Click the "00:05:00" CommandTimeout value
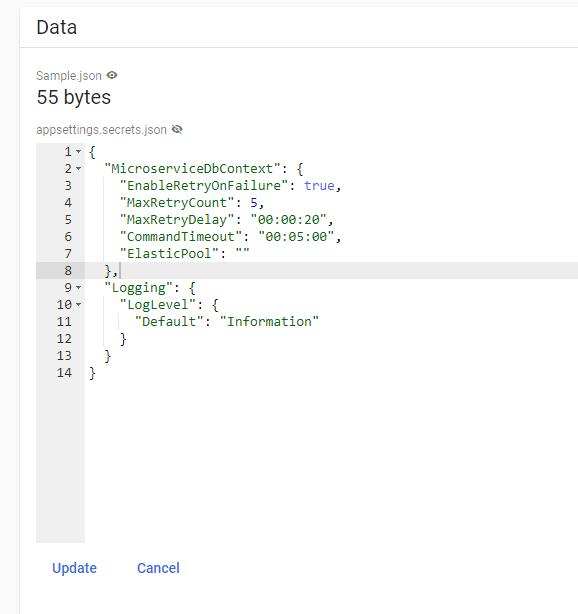The height and width of the screenshot is (614, 578). (296, 237)
